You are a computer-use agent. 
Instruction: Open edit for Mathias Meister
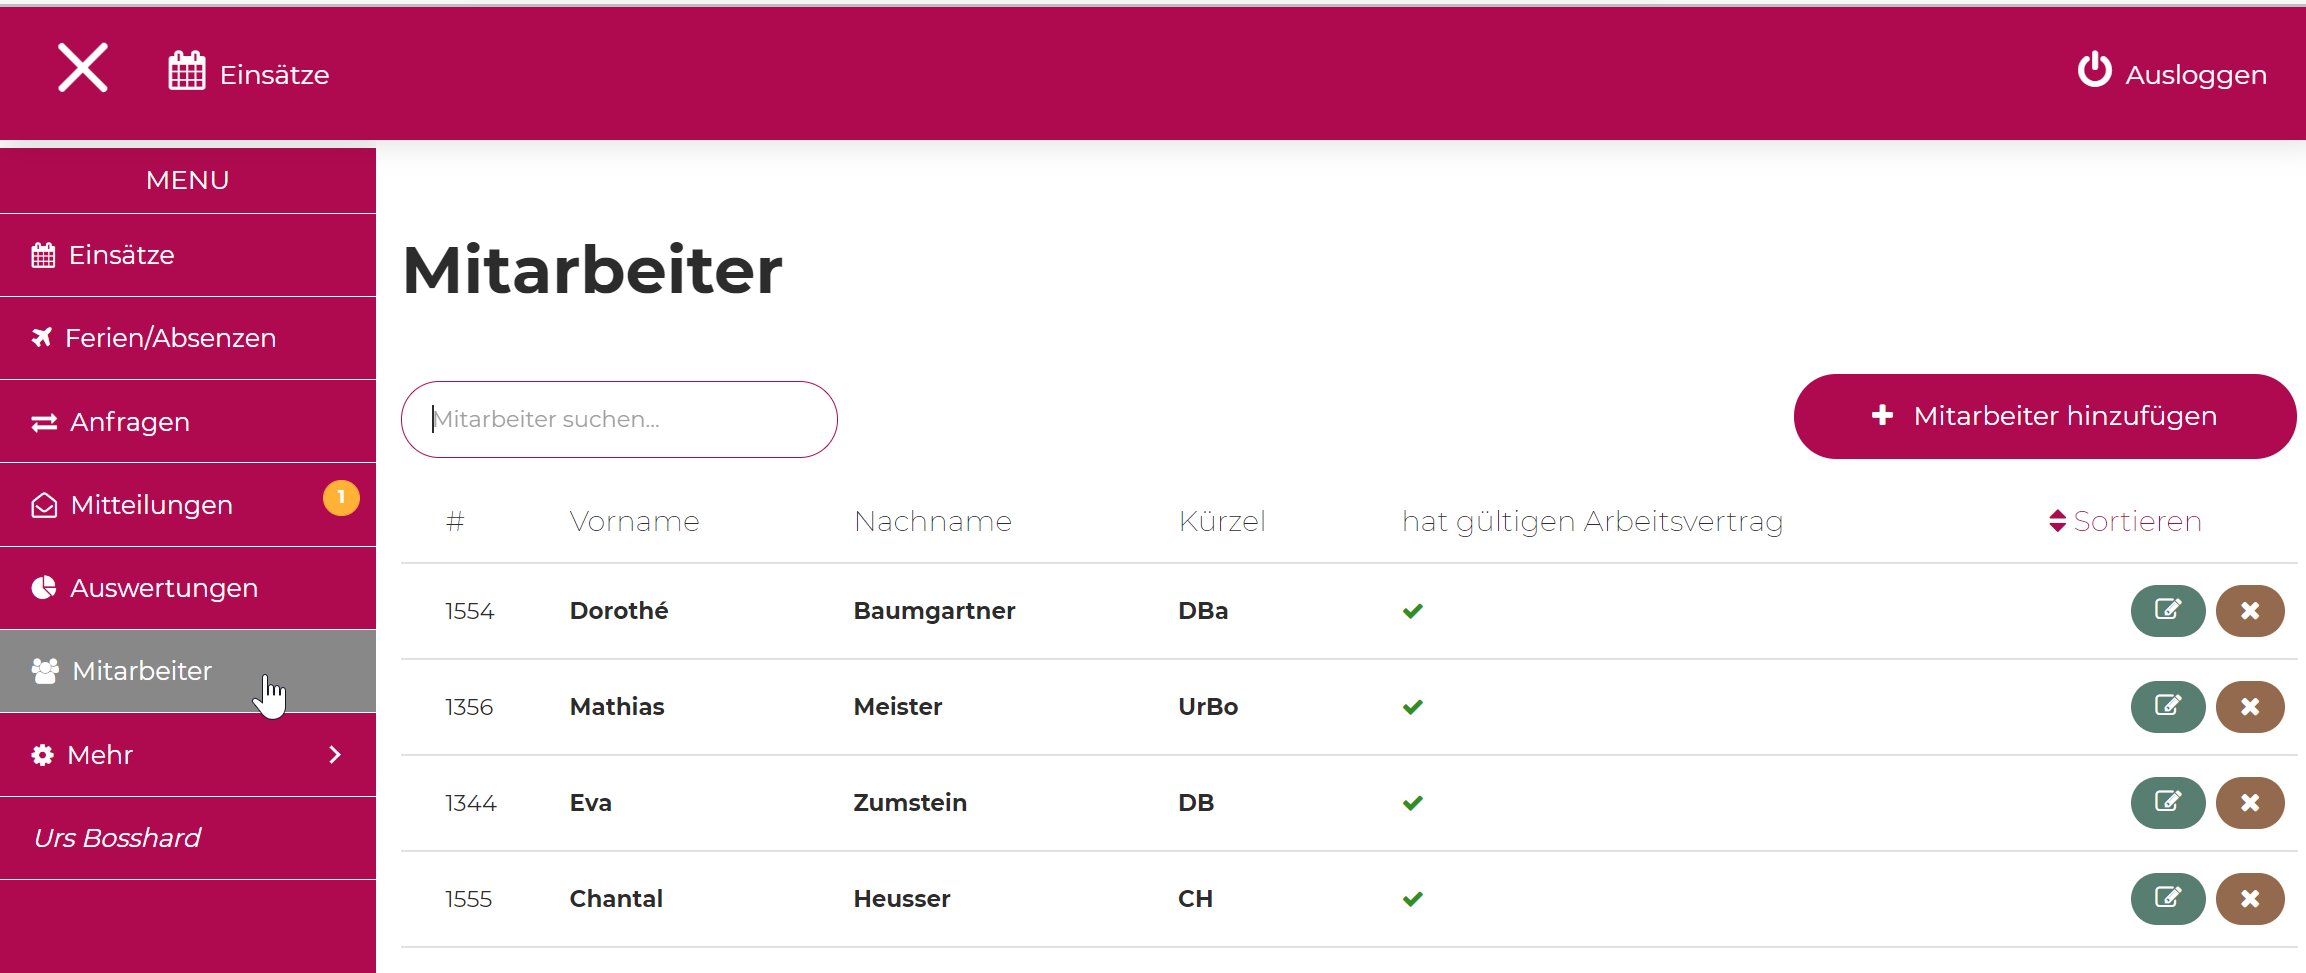(2167, 707)
